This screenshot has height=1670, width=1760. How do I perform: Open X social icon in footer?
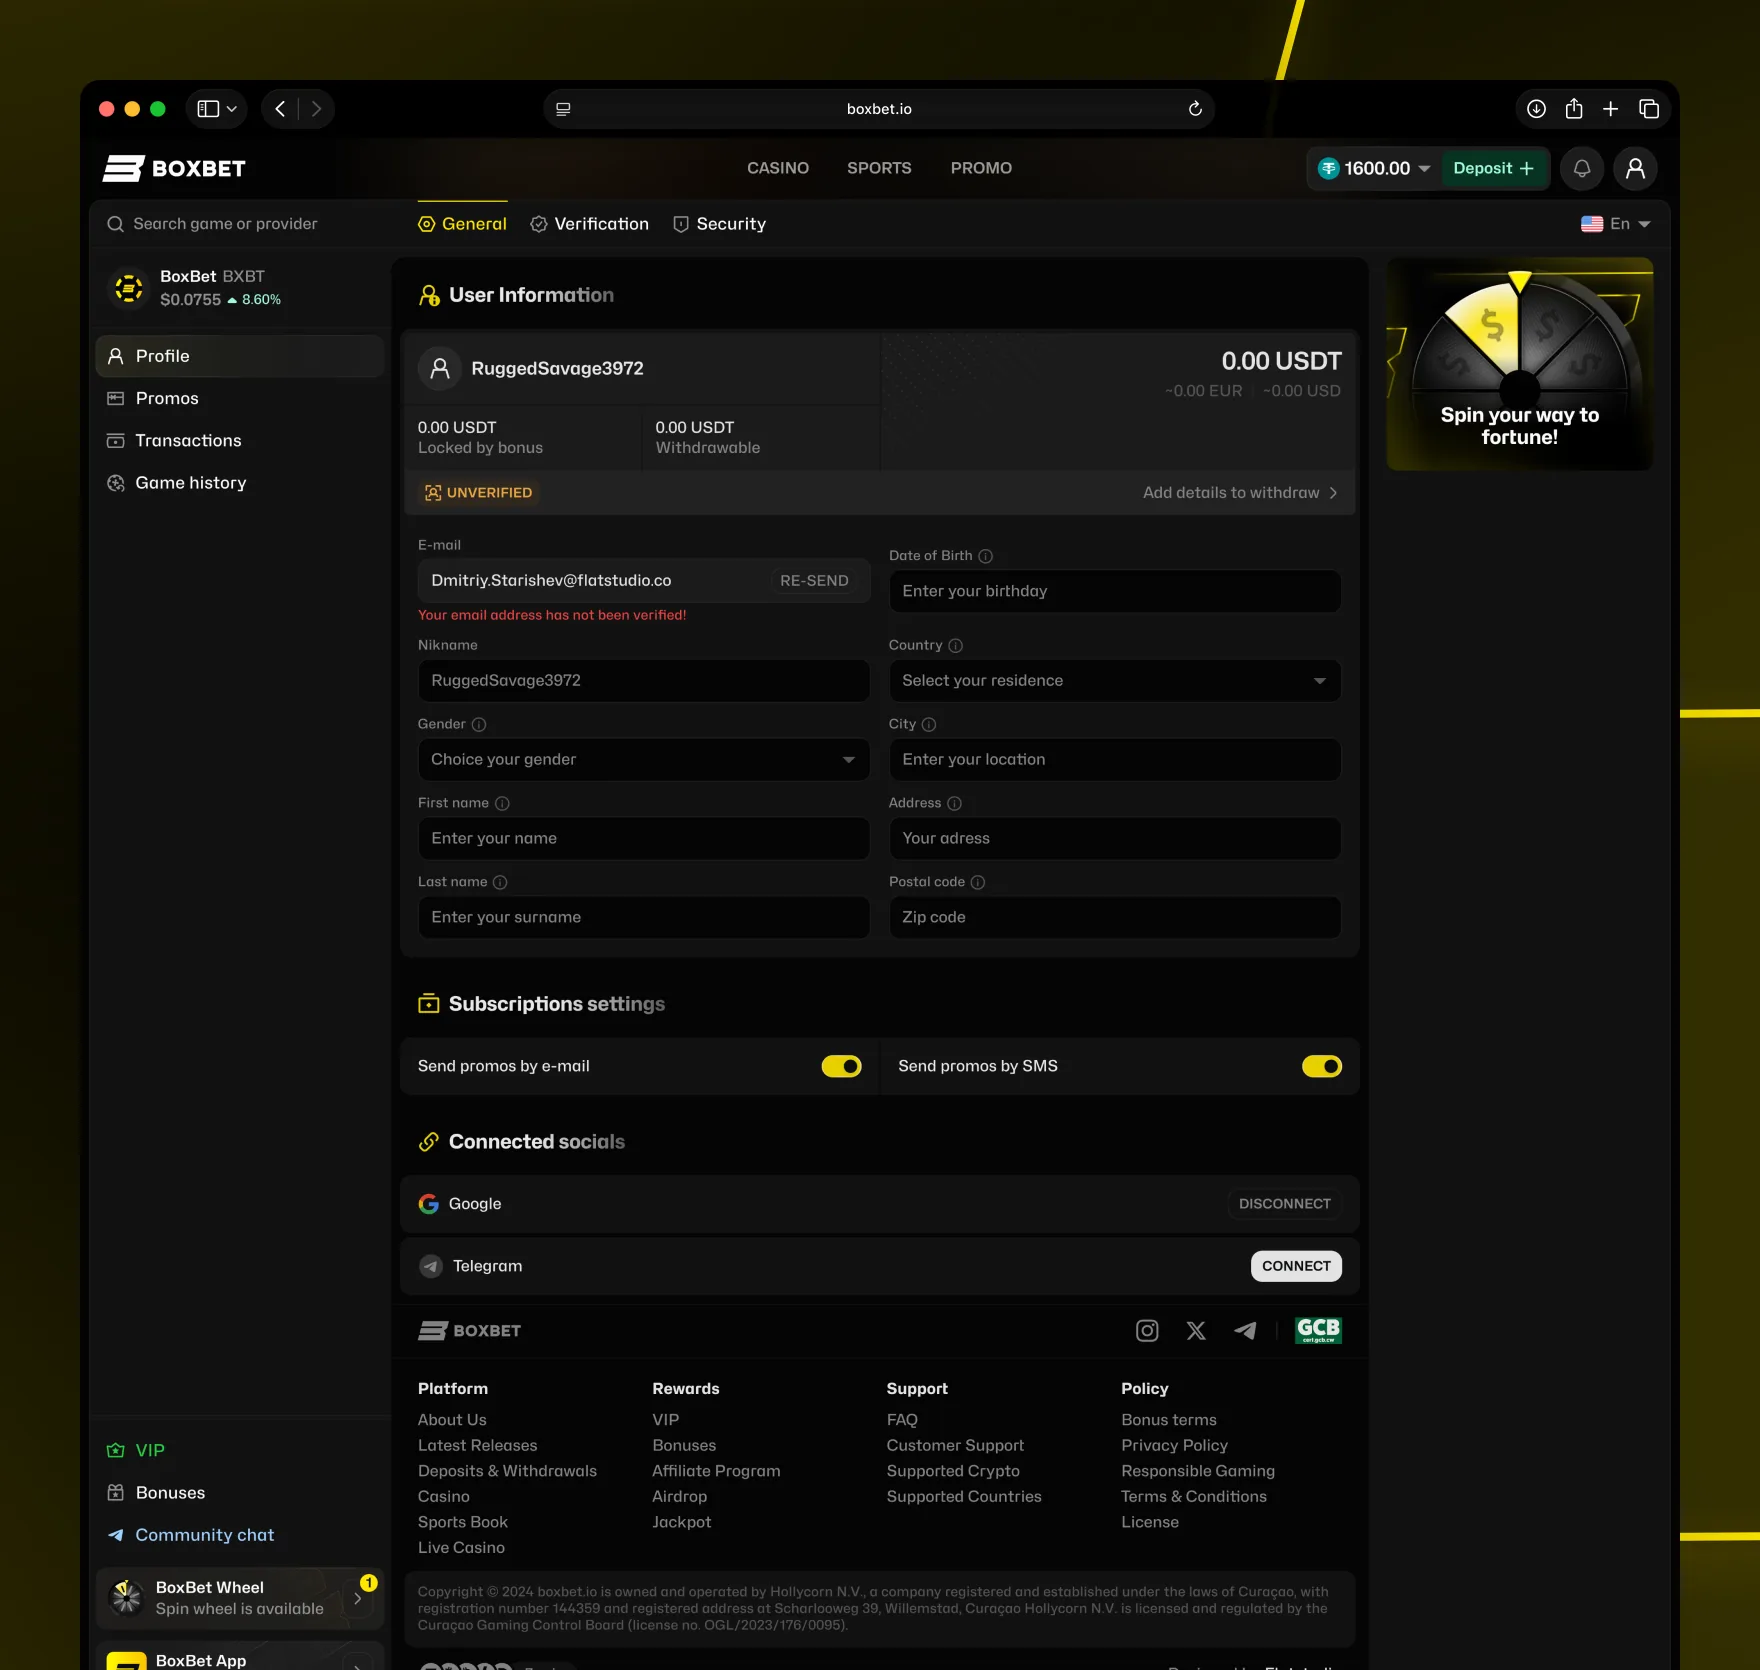1196,1331
